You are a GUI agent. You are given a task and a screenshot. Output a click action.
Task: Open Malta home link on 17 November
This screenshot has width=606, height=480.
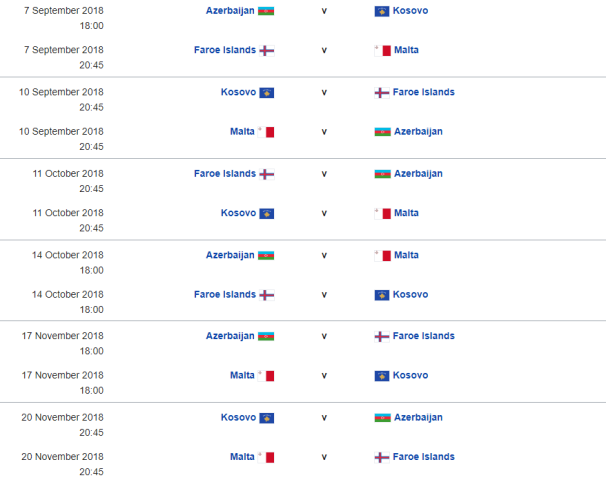(x=242, y=376)
